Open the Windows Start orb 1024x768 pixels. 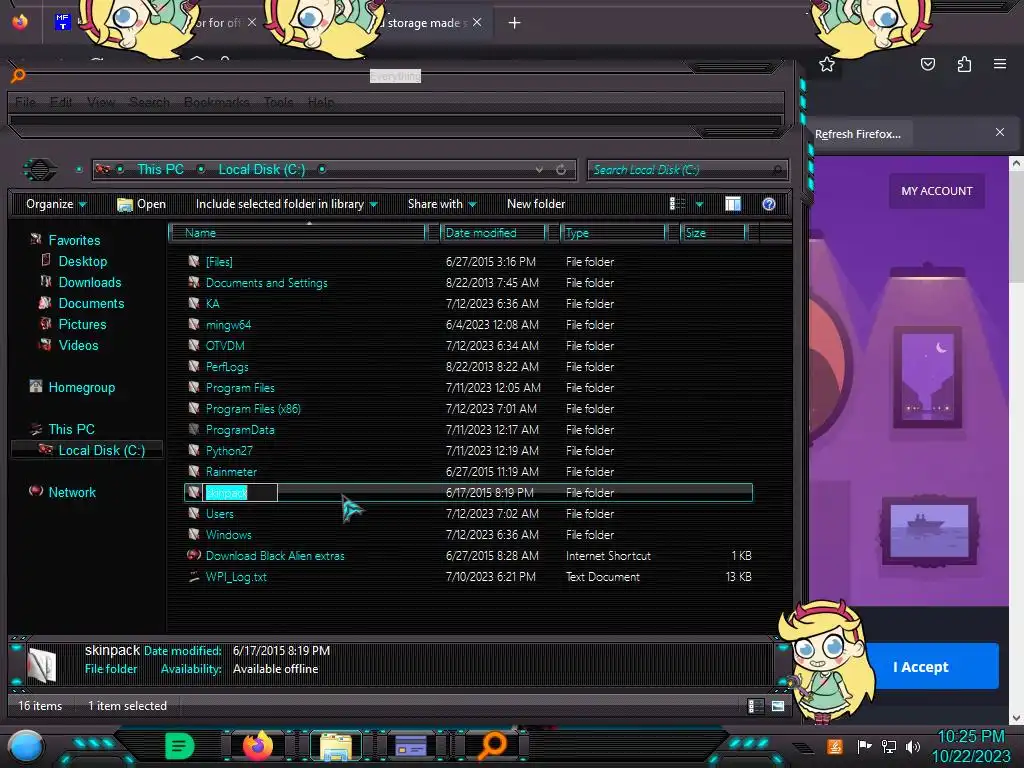[x=25, y=746]
